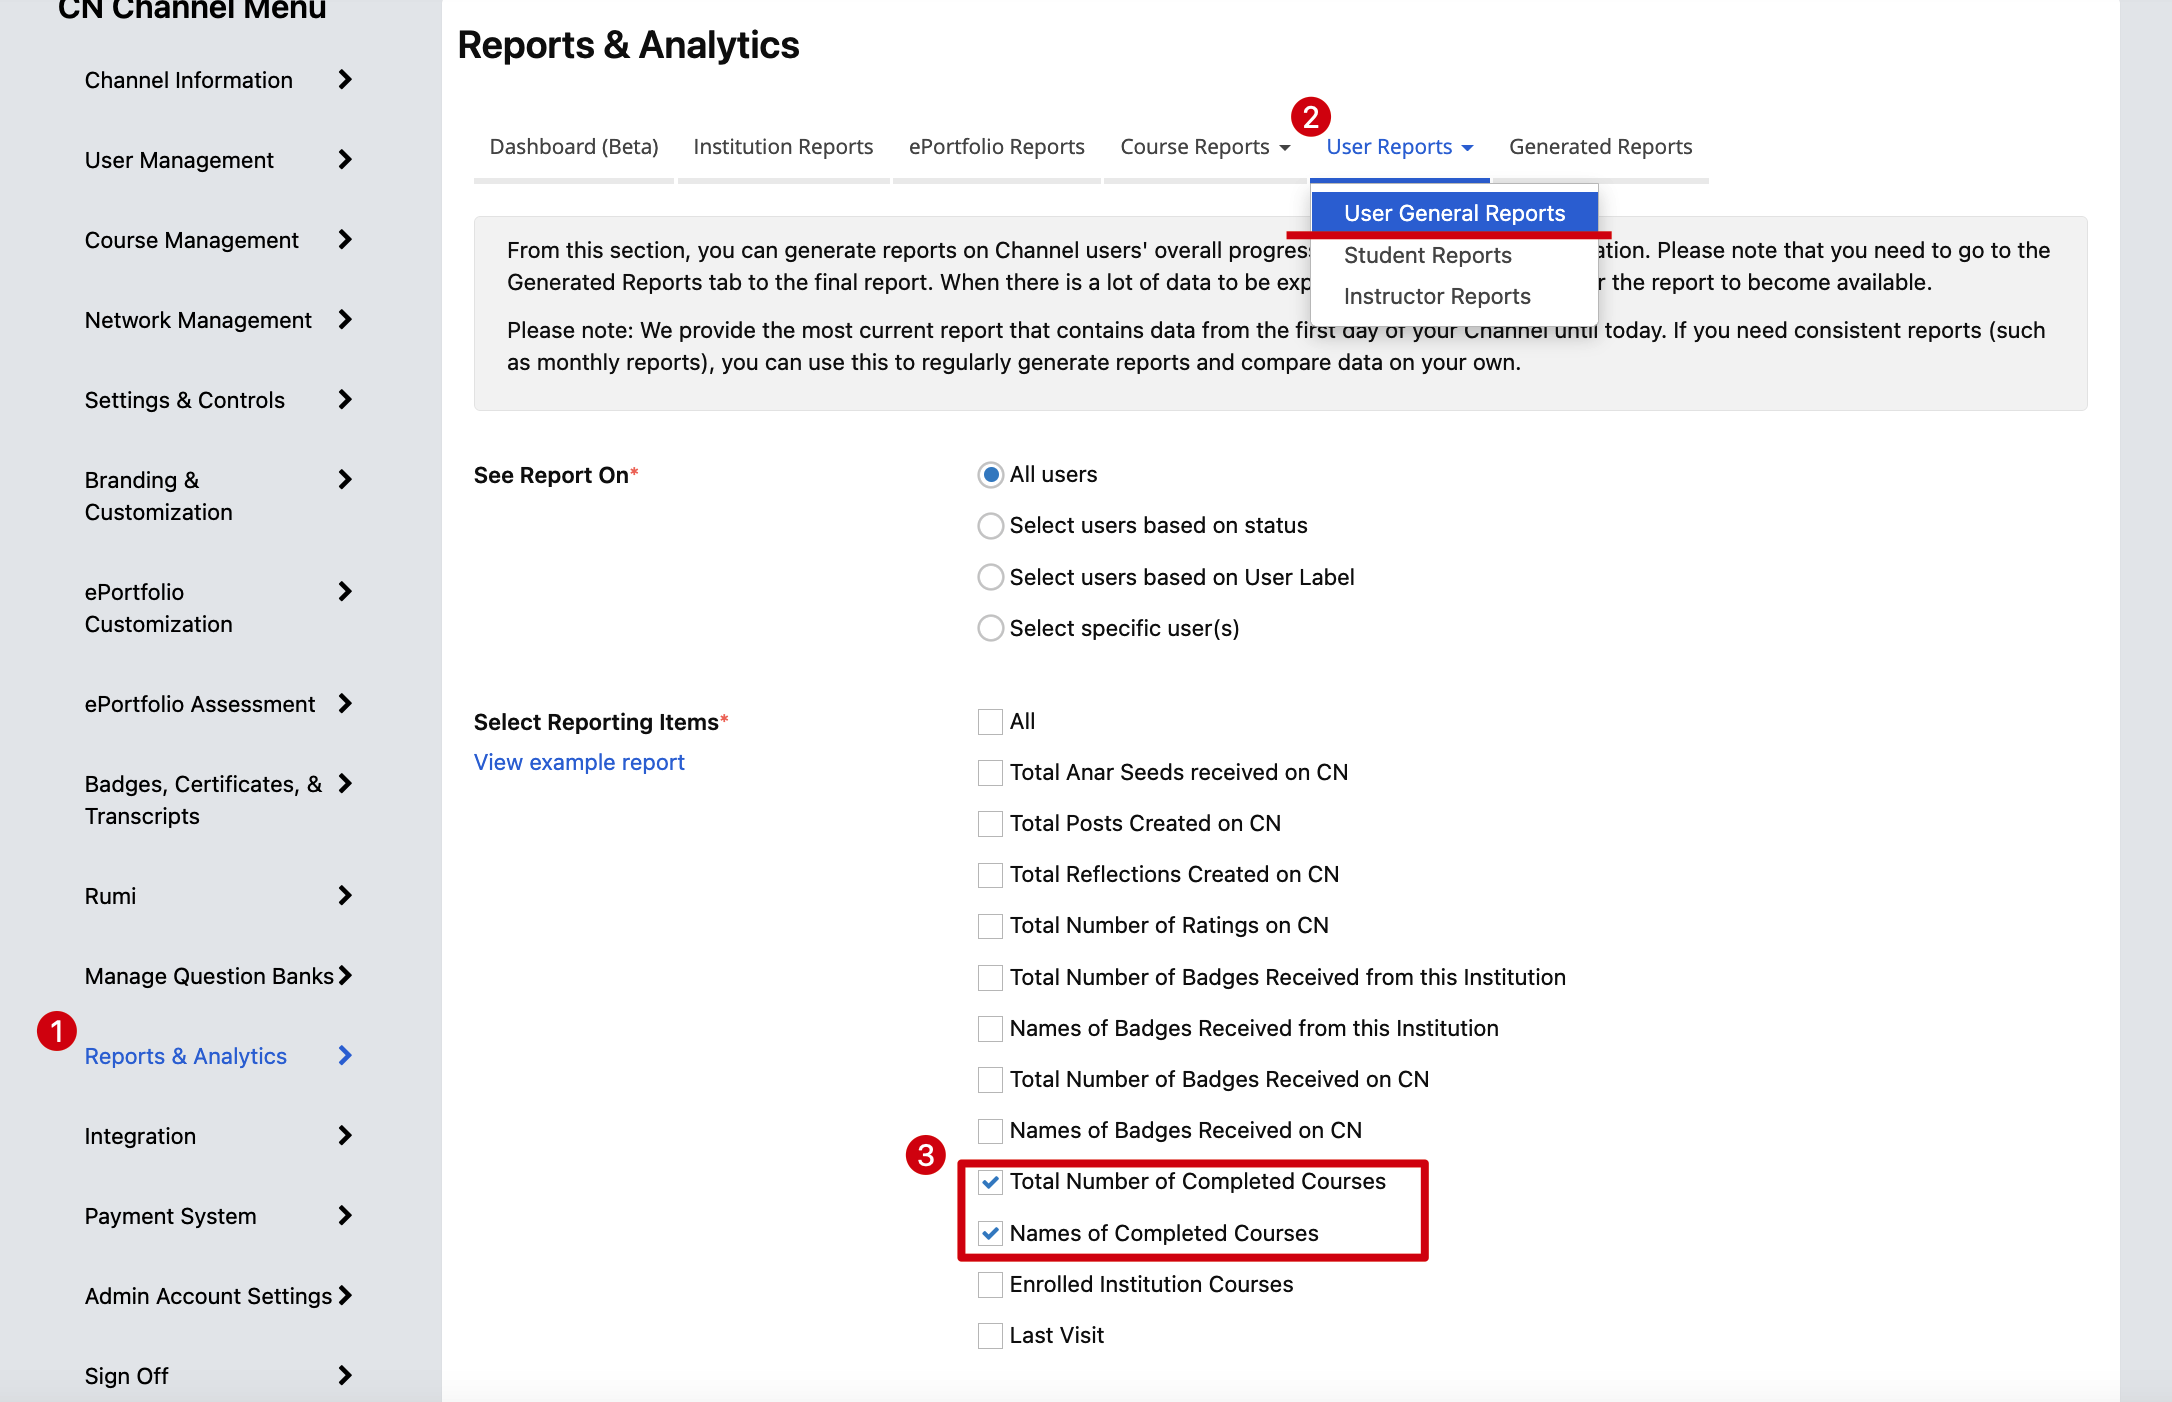Go to Course Management sidebar item
Image resolution: width=2172 pixels, height=1402 pixels.
point(192,240)
